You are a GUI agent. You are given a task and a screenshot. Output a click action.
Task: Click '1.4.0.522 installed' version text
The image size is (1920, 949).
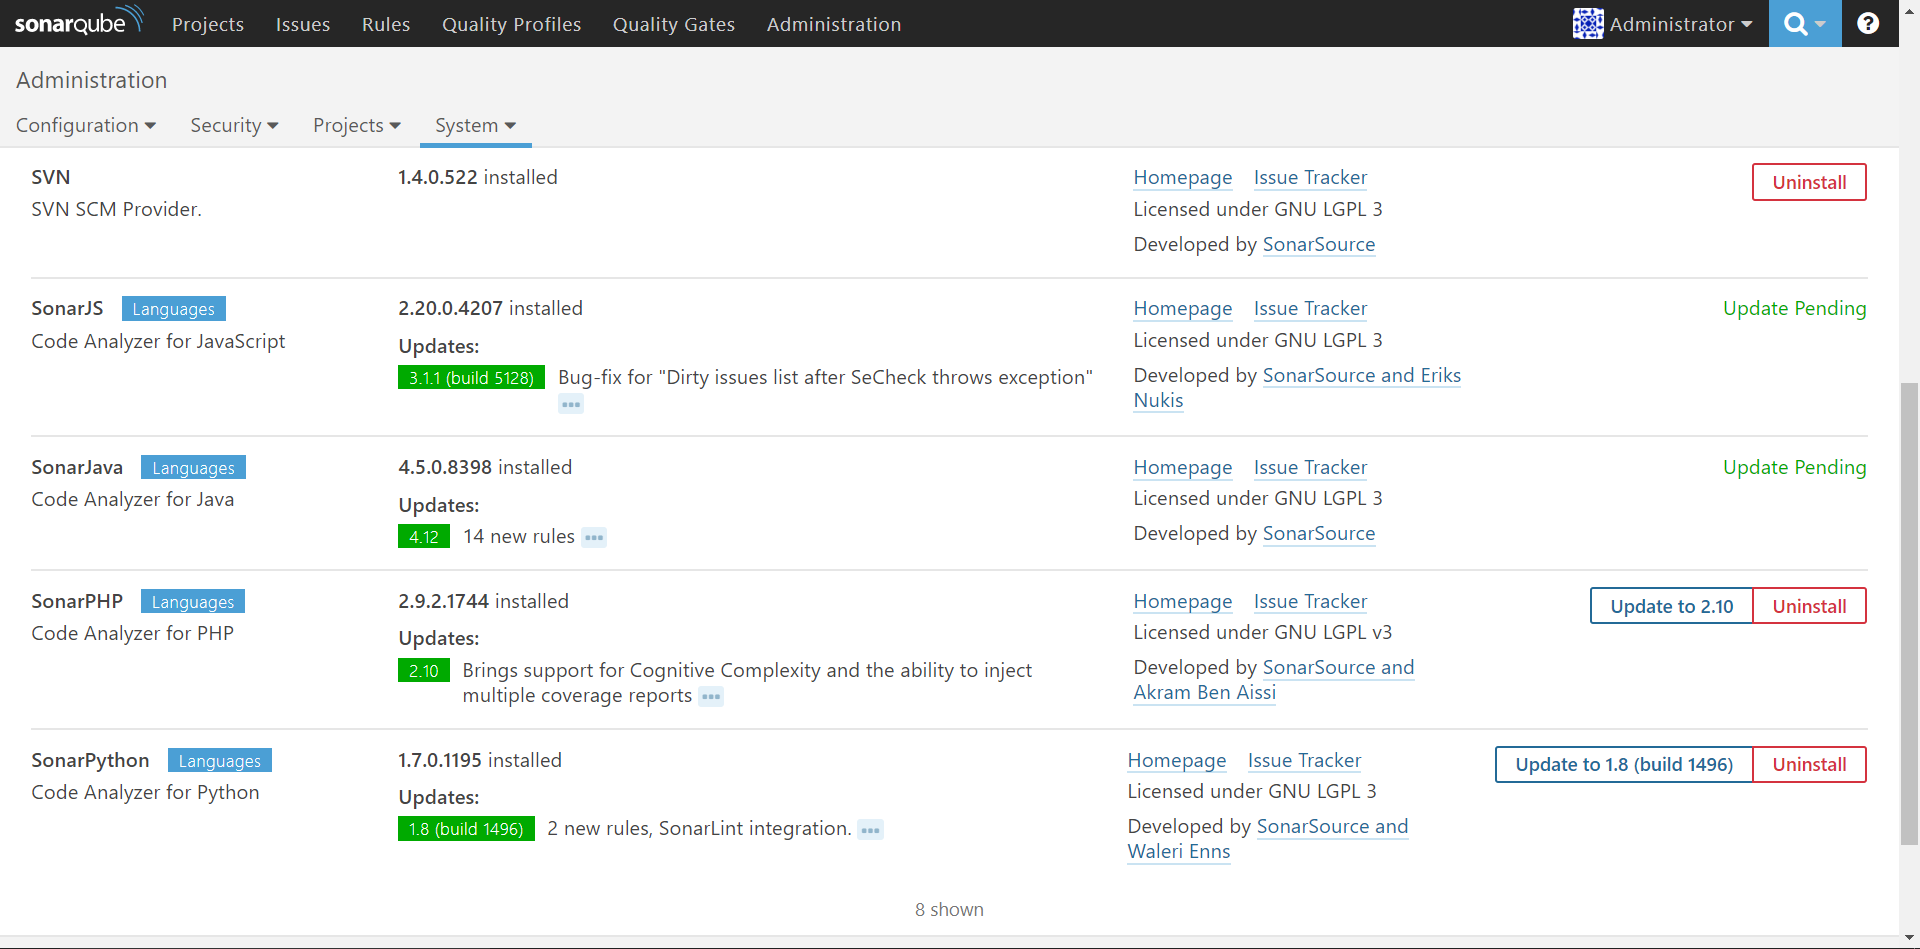click(478, 177)
